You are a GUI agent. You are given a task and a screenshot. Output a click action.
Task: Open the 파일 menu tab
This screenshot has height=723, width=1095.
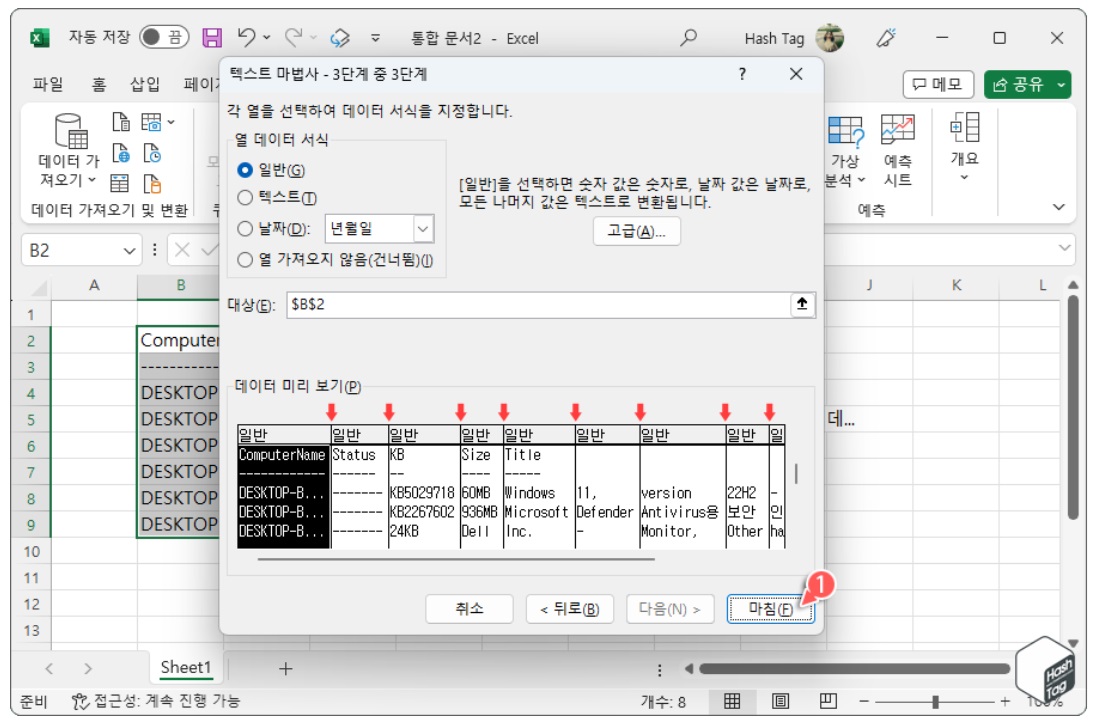tap(47, 85)
